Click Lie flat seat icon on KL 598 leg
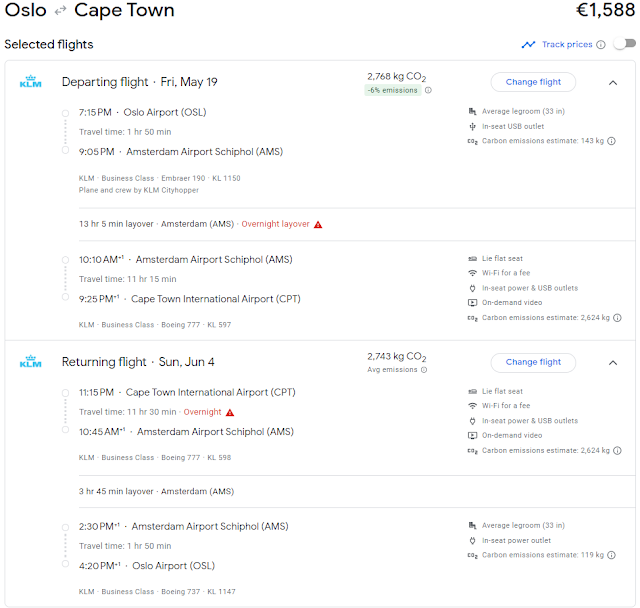This screenshot has width=640, height=608. pyautogui.click(x=472, y=391)
